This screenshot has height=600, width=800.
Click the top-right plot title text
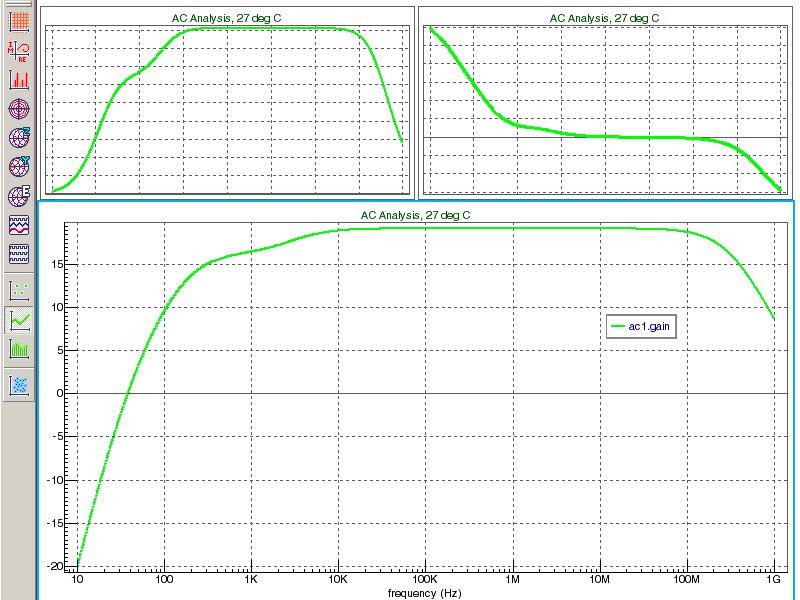tap(605, 18)
